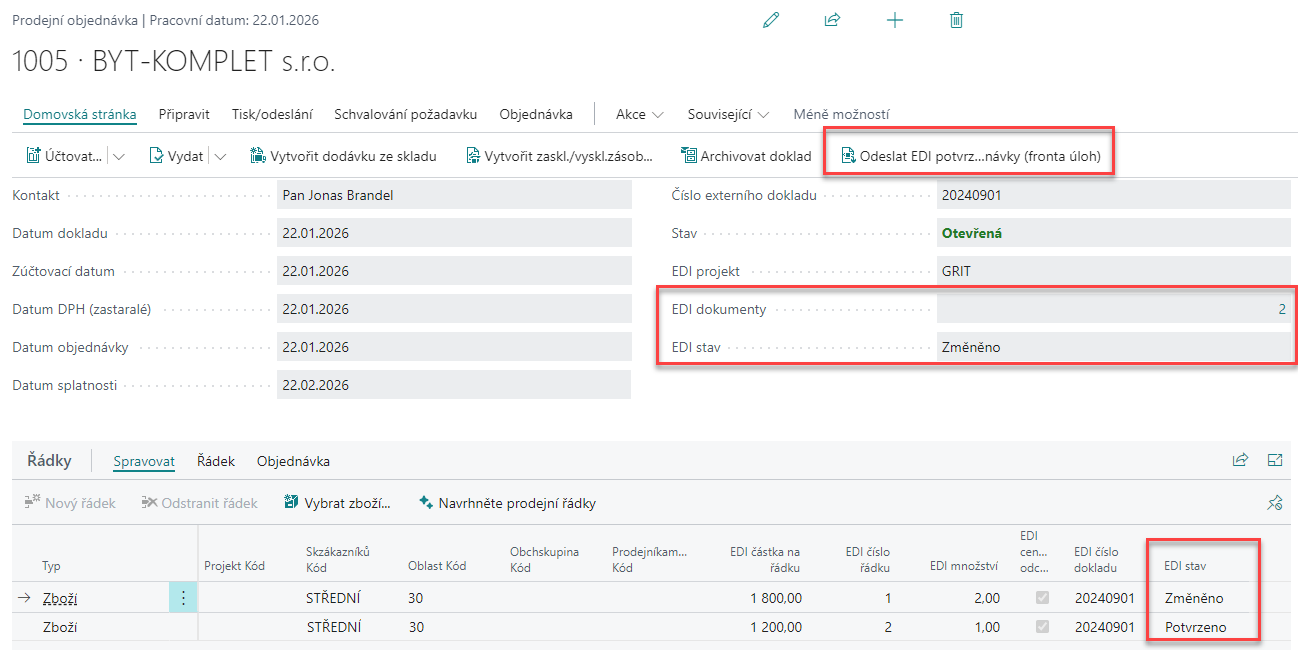
Task: Open the Tisk/odeslání tab
Action: [272, 114]
